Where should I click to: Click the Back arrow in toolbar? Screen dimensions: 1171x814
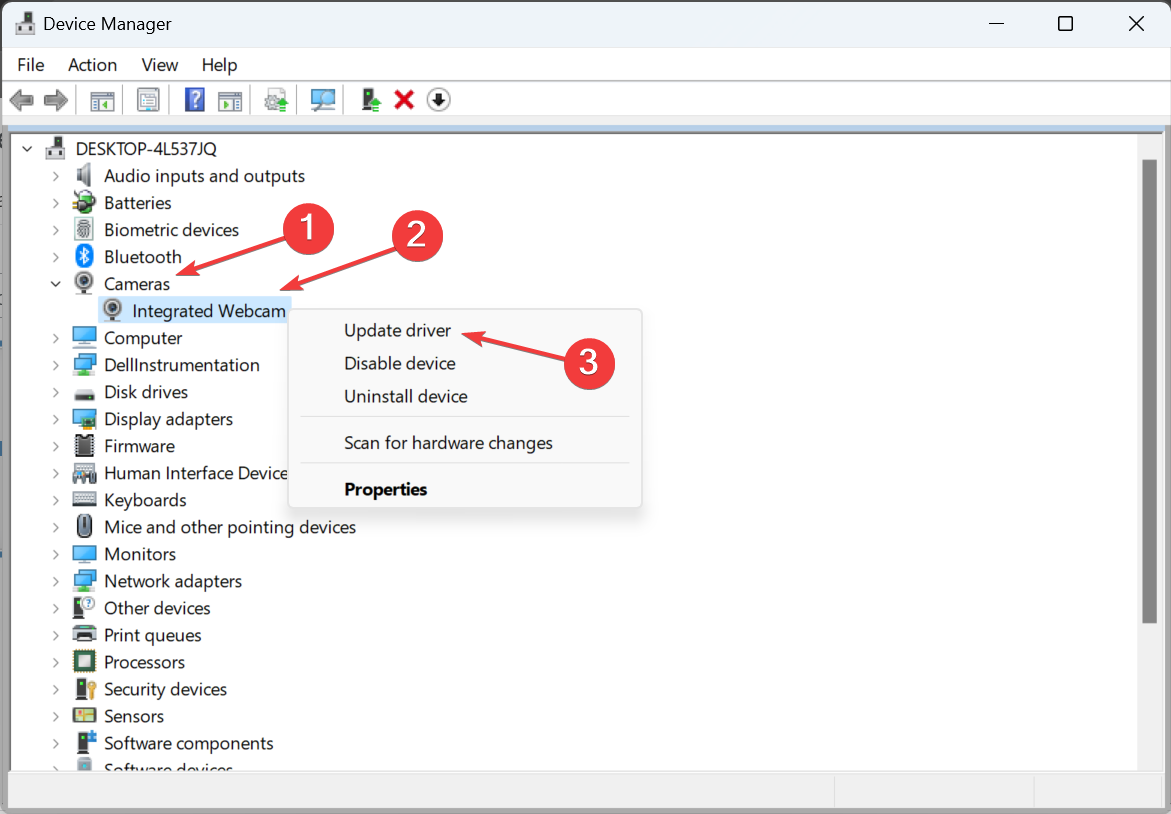(22, 99)
